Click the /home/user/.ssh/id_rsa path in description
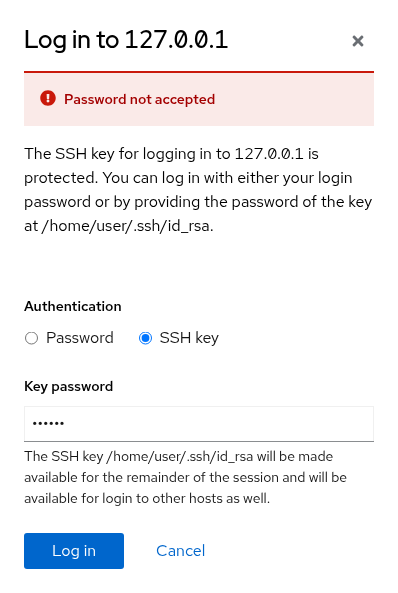This screenshot has height=593, width=398. [126, 226]
